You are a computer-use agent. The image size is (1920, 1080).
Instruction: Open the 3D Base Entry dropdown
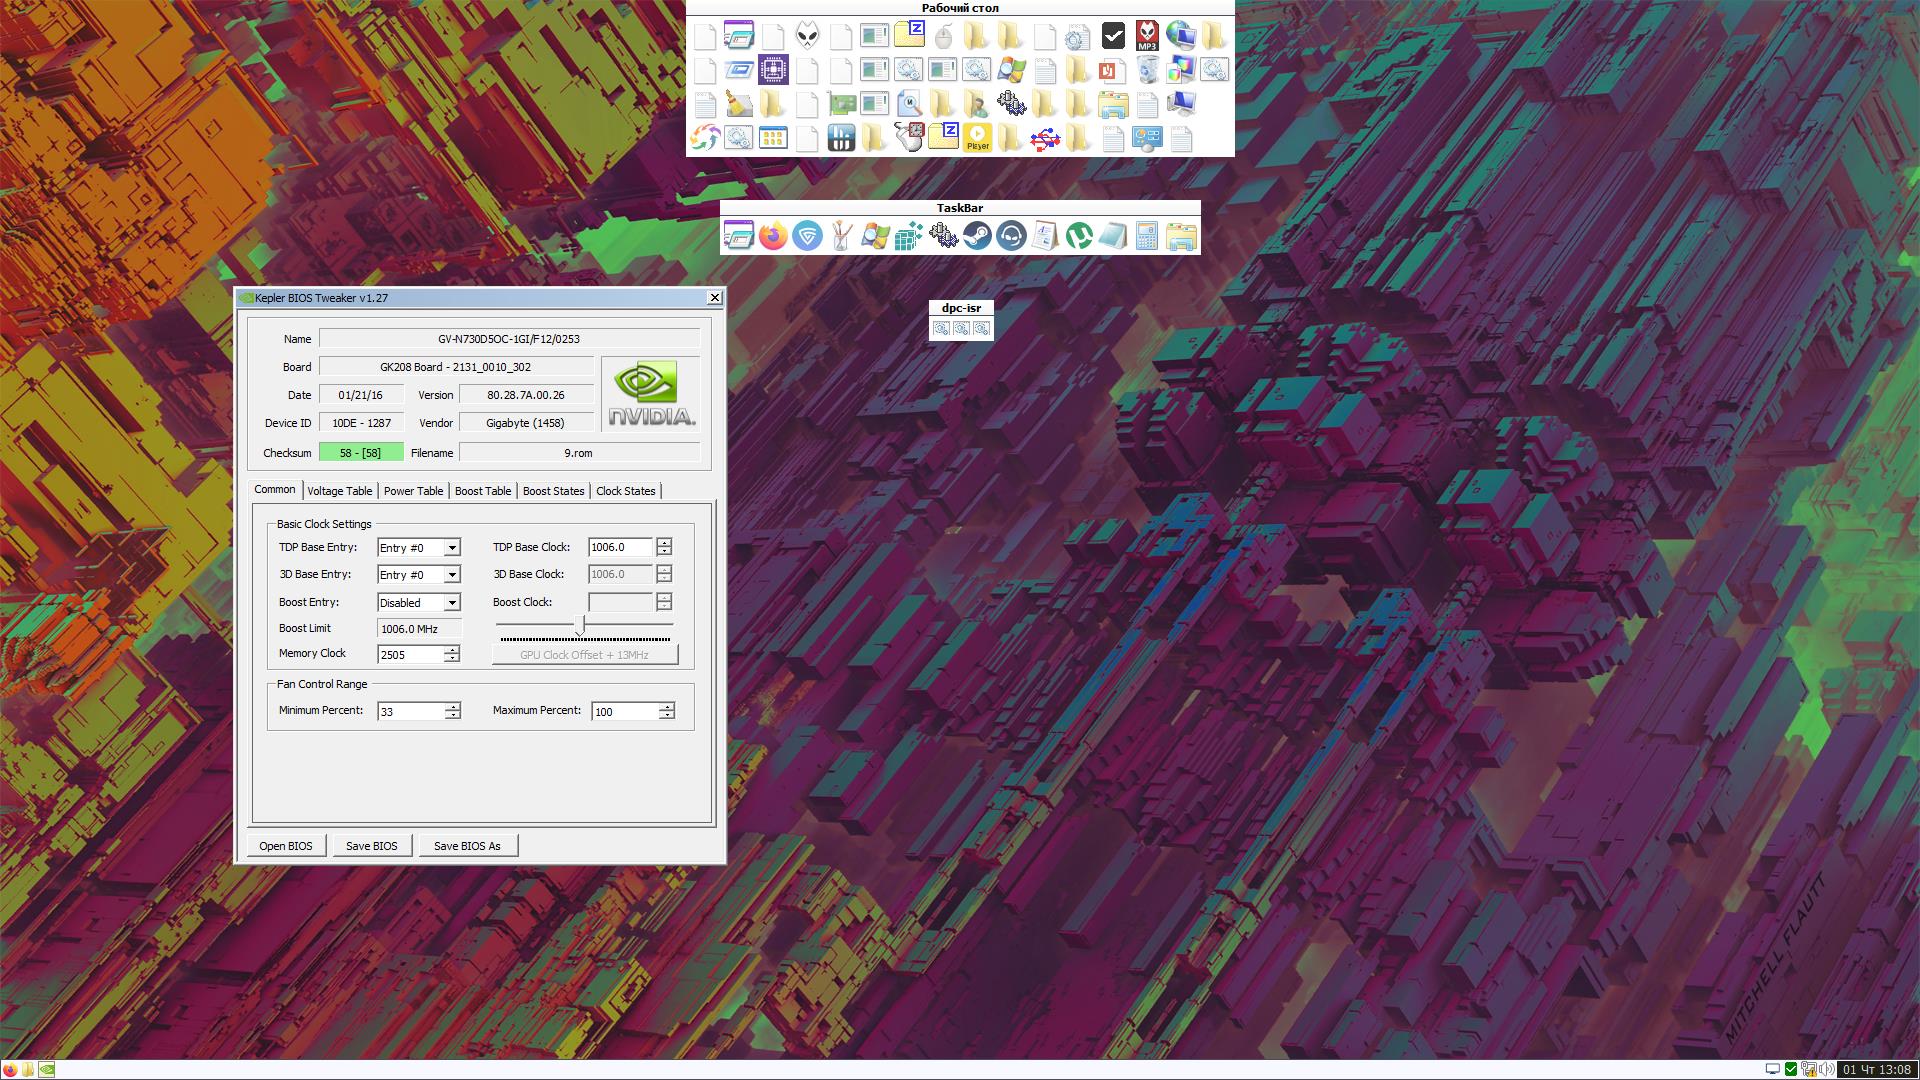click(x=452, y=575)
